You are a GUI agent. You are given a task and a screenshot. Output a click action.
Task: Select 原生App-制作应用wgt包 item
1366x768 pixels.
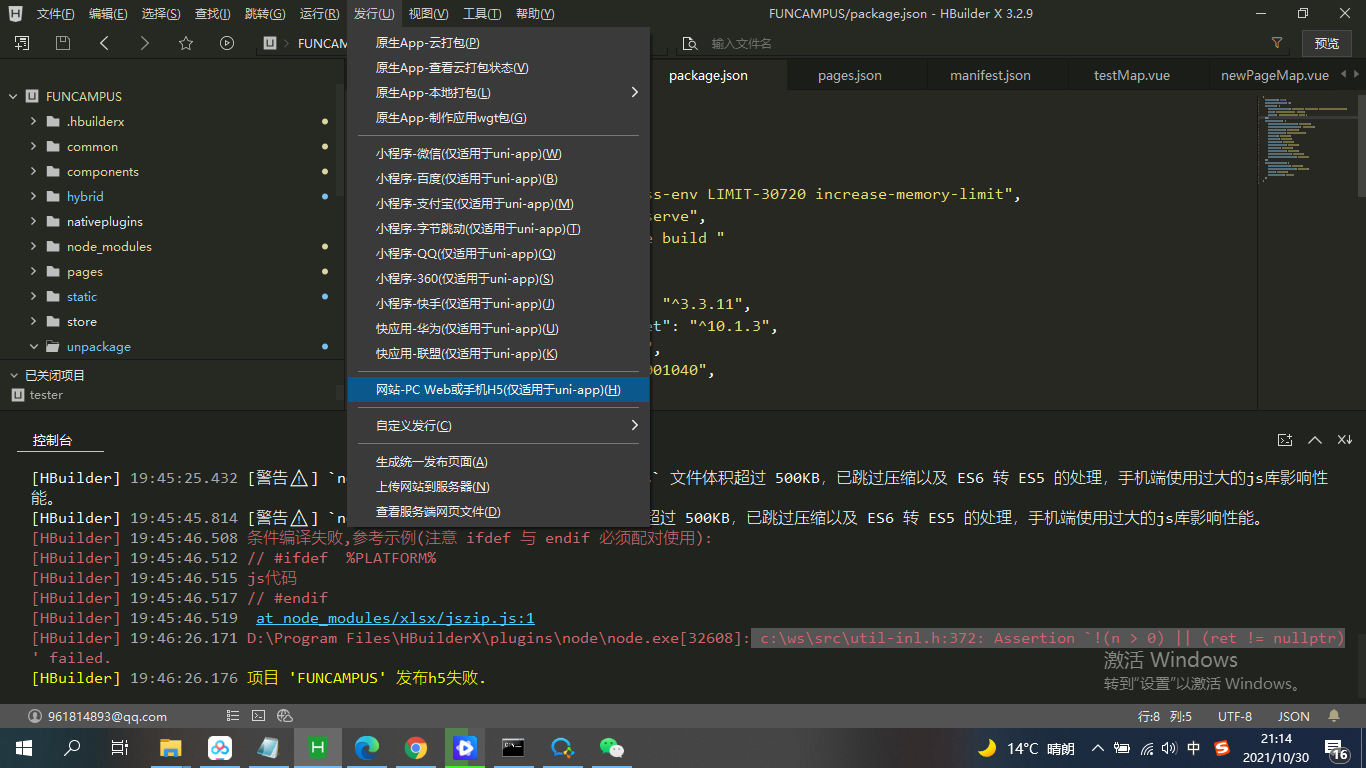[x=498, y=118]
